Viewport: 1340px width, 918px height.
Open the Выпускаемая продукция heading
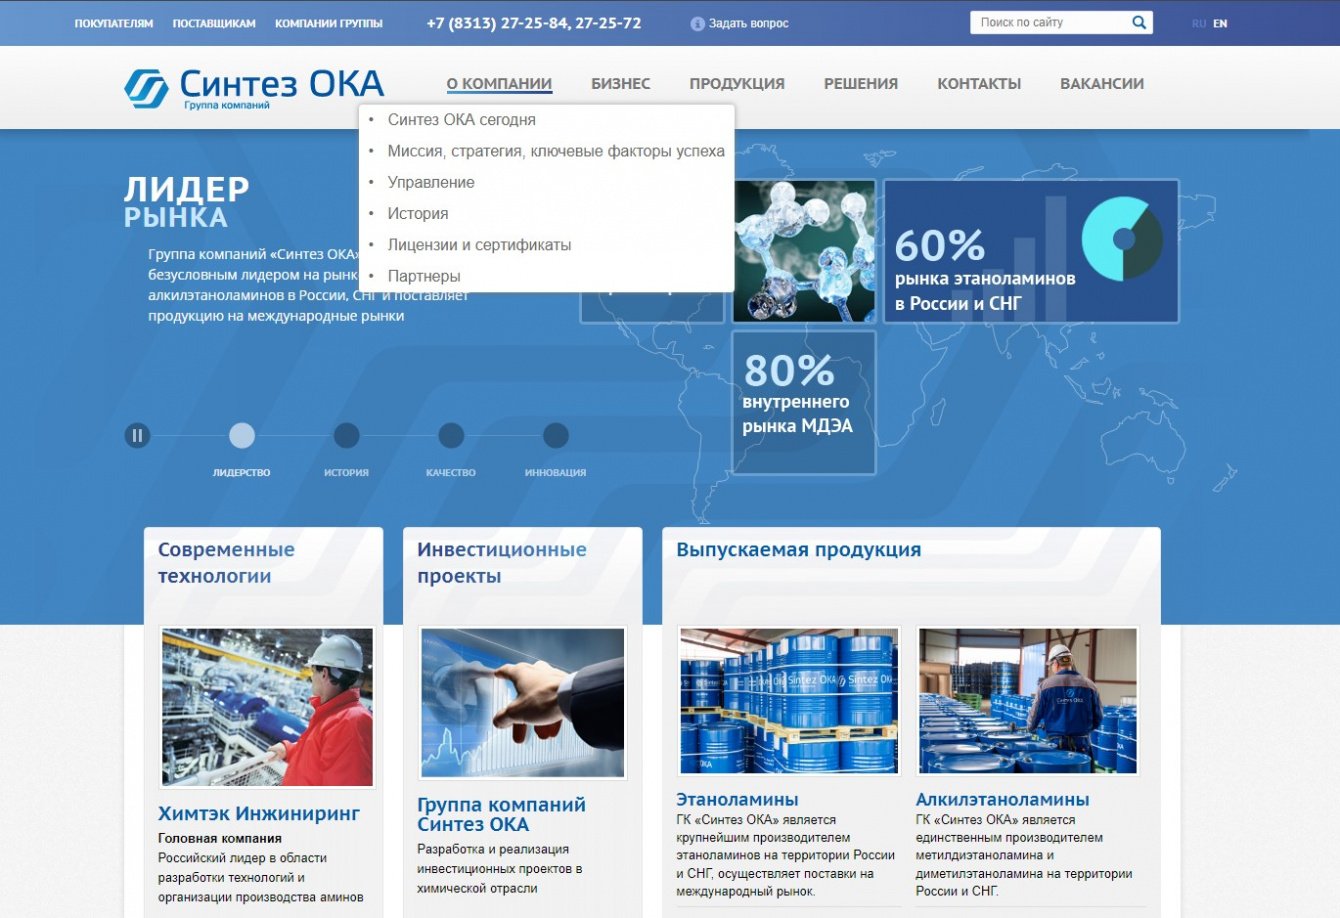tap(799, 550)
